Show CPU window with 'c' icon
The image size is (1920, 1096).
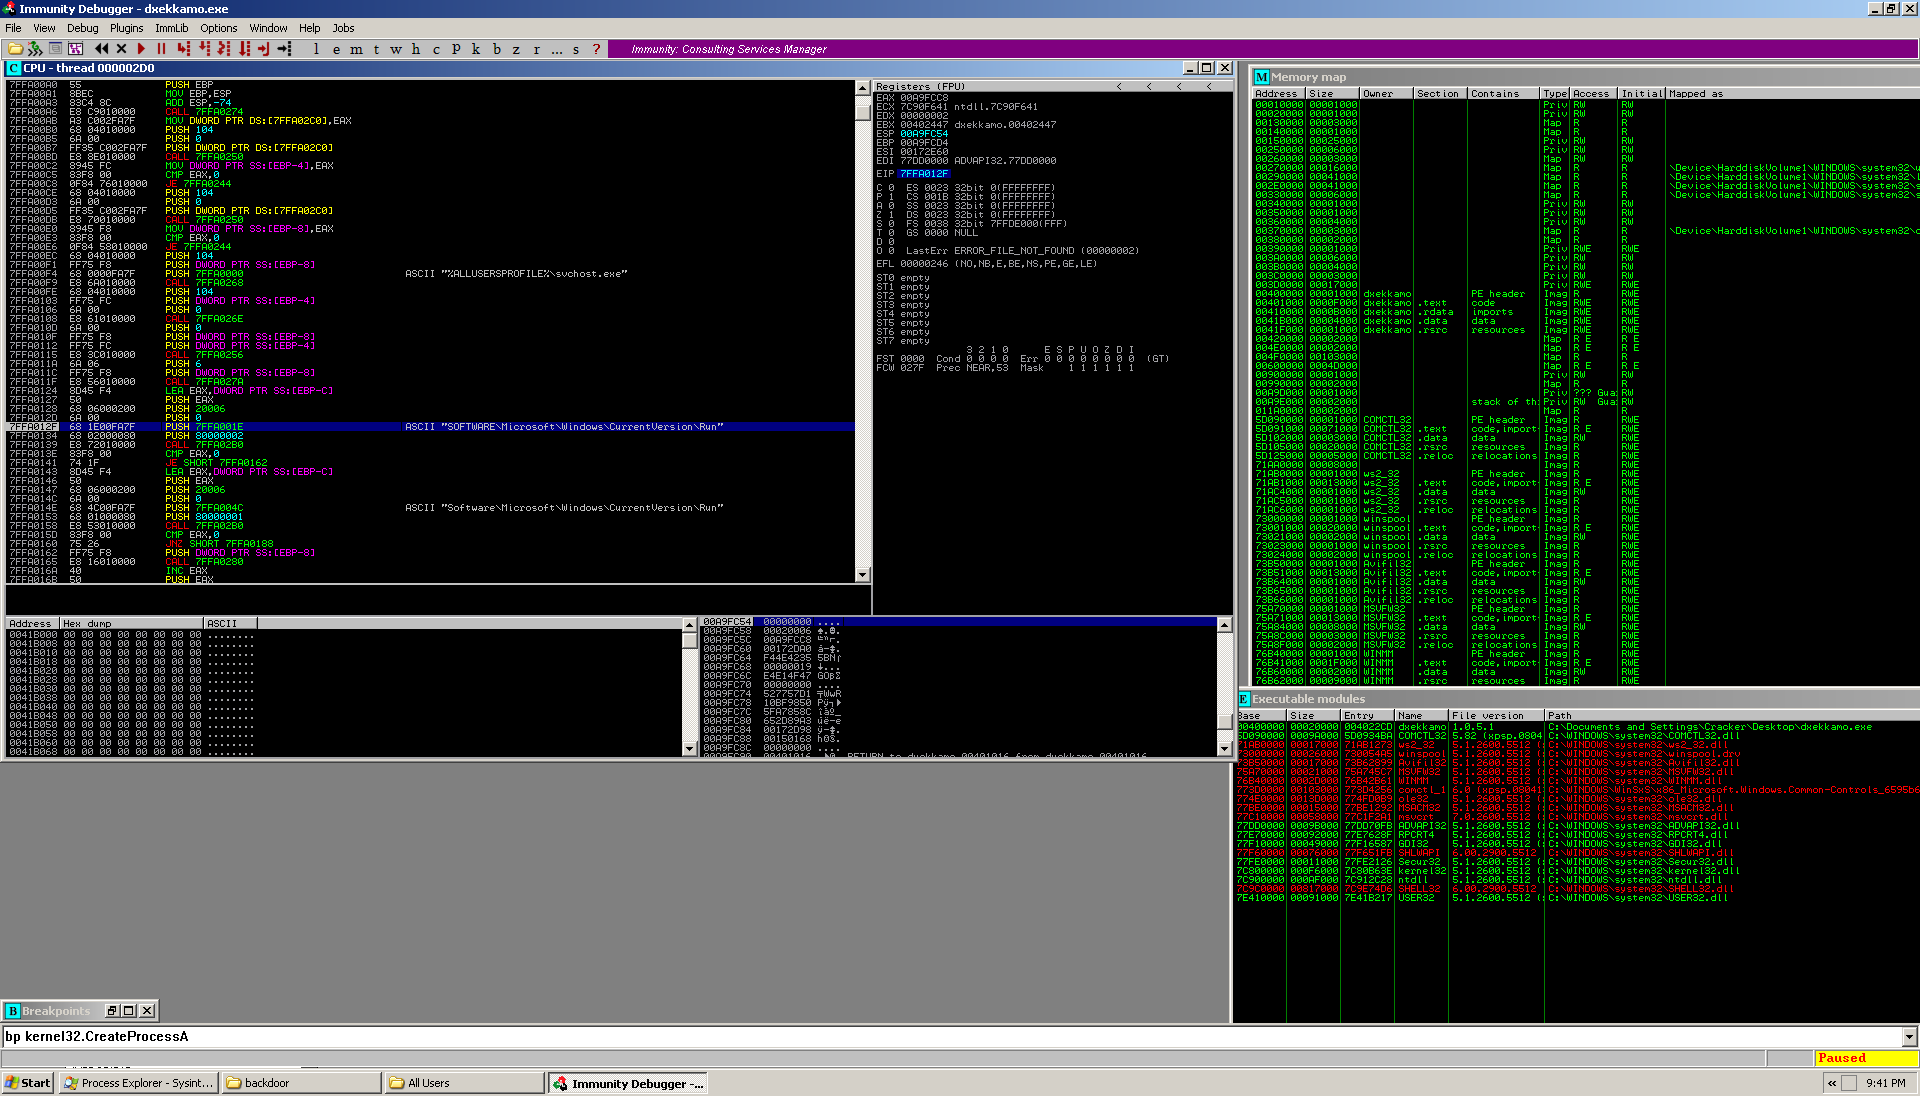436,48
